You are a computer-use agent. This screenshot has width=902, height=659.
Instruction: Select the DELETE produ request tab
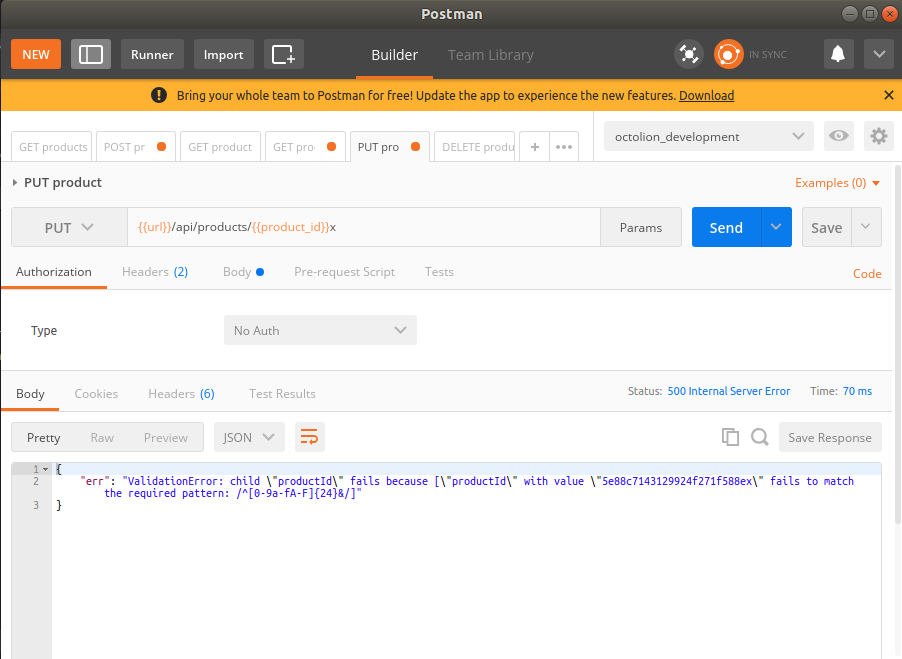pyautogui.click(x=476, y=147)
